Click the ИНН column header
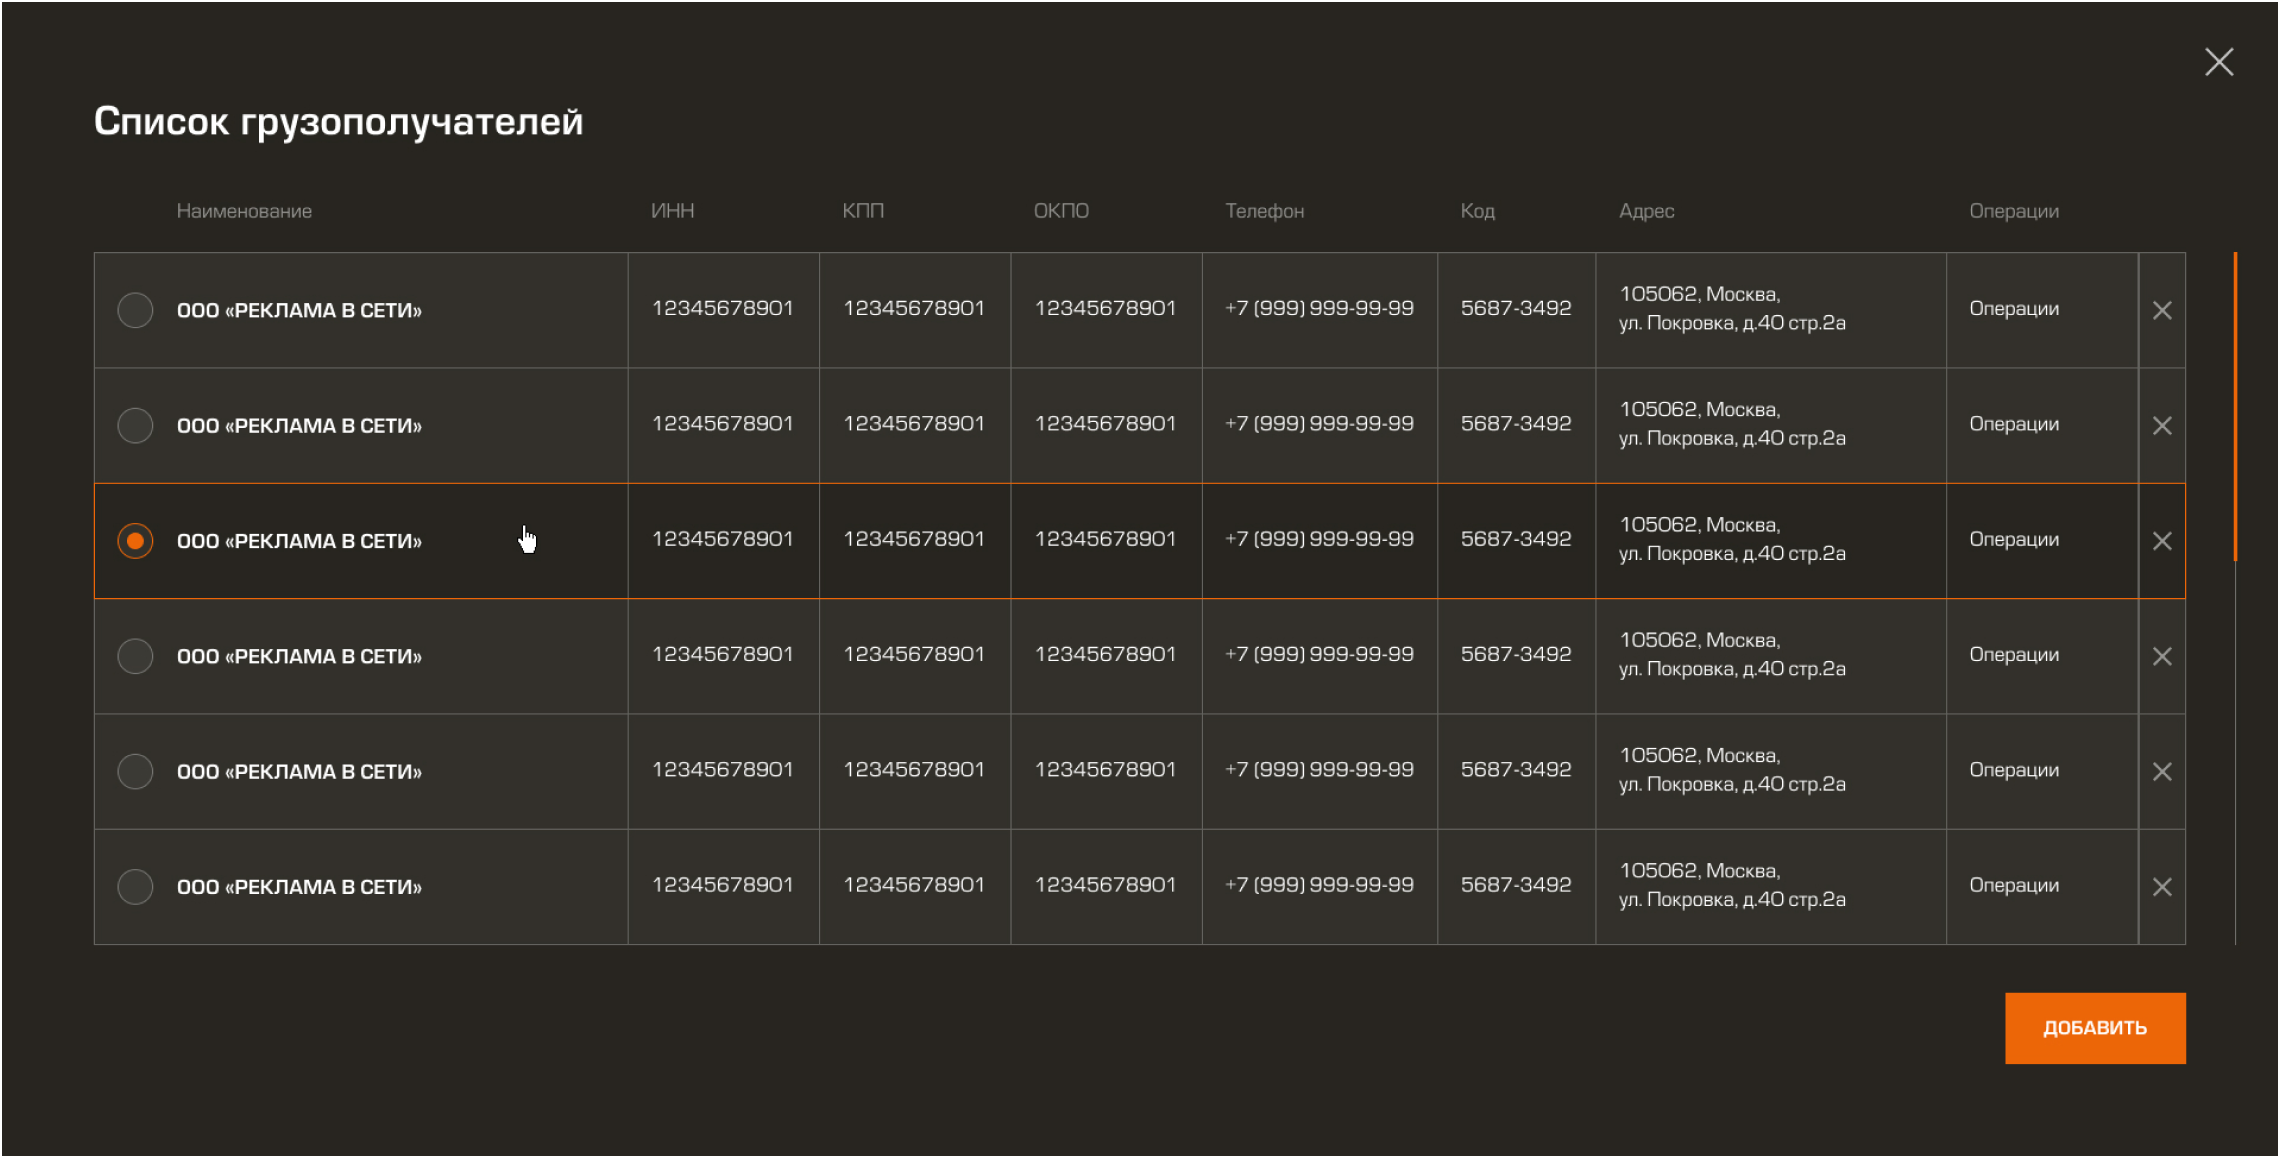The image size is (2280, 1158). (672, 211)
